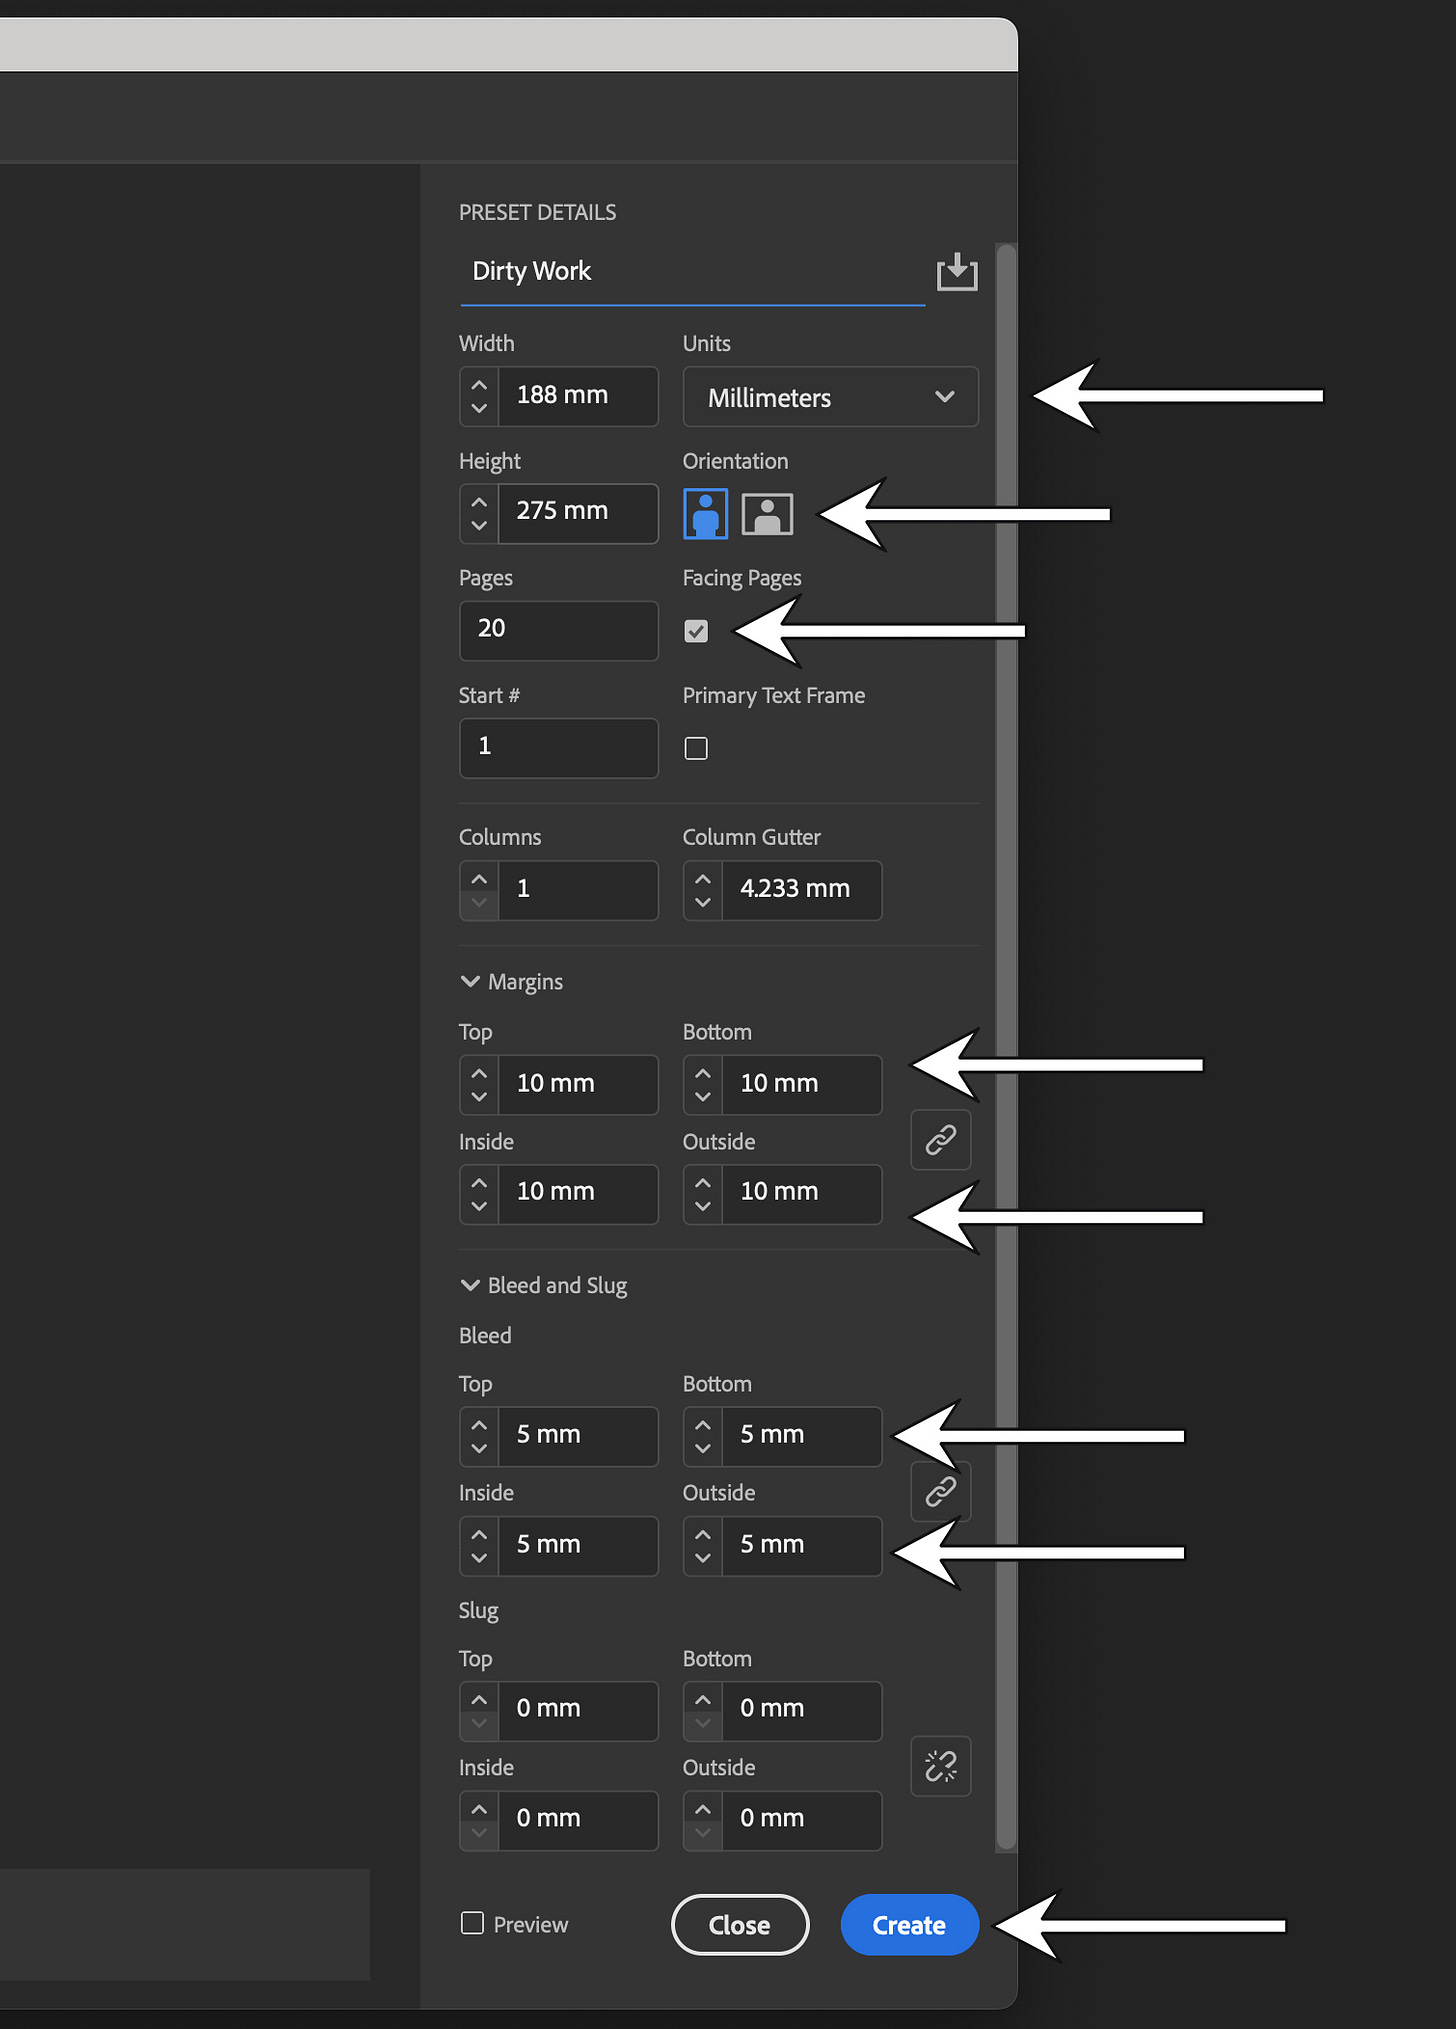The width and height of the screenshot is (1456, 2029).
Task: Click the Bleed Bottom 5 mm field
Action: (802, 1436)
